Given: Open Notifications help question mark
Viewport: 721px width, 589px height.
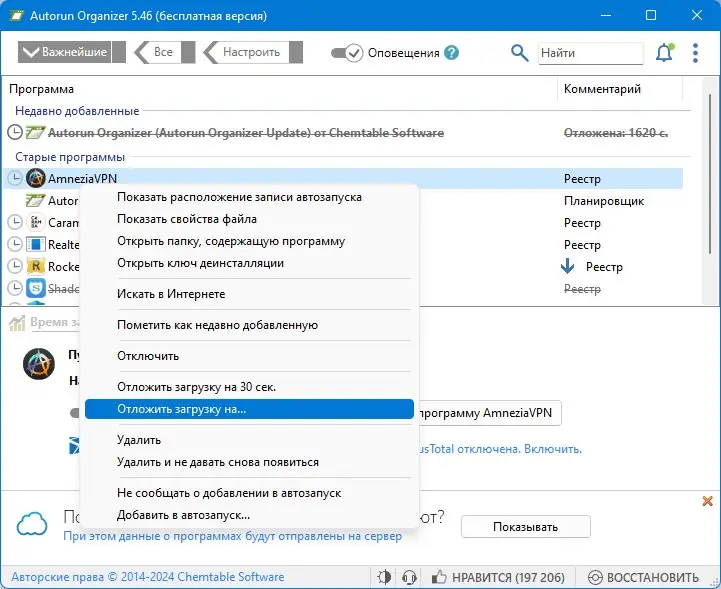Looking at the screenshot, I should (x=452, y=52).
